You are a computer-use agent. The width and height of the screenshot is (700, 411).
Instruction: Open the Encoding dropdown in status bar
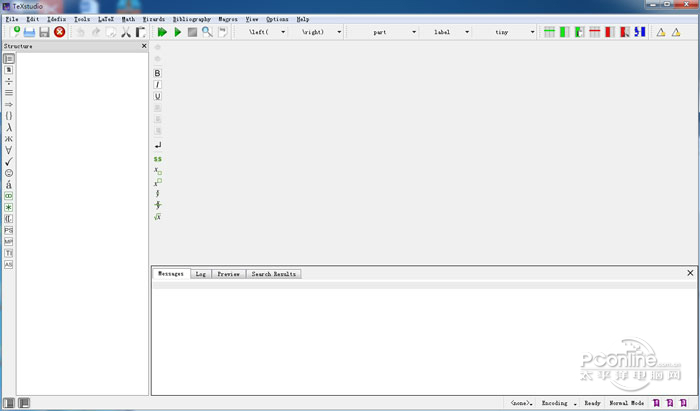(x=559, y=403)
